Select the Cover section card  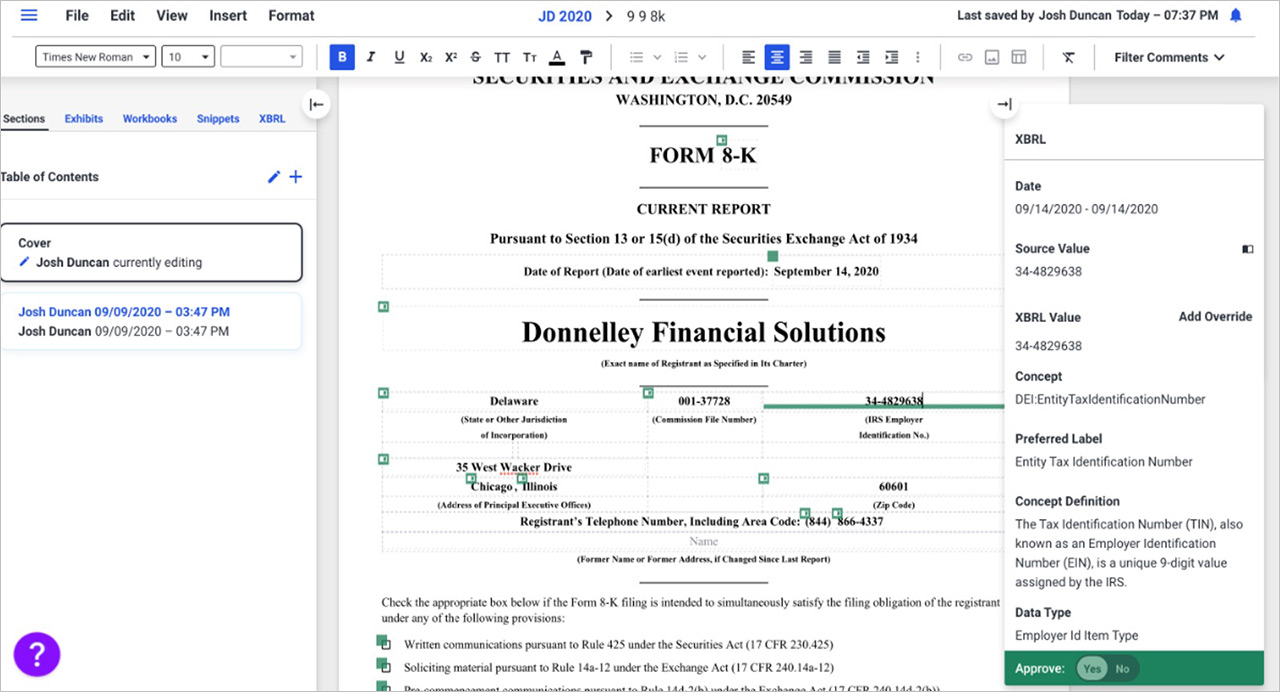tap(151, 253)
